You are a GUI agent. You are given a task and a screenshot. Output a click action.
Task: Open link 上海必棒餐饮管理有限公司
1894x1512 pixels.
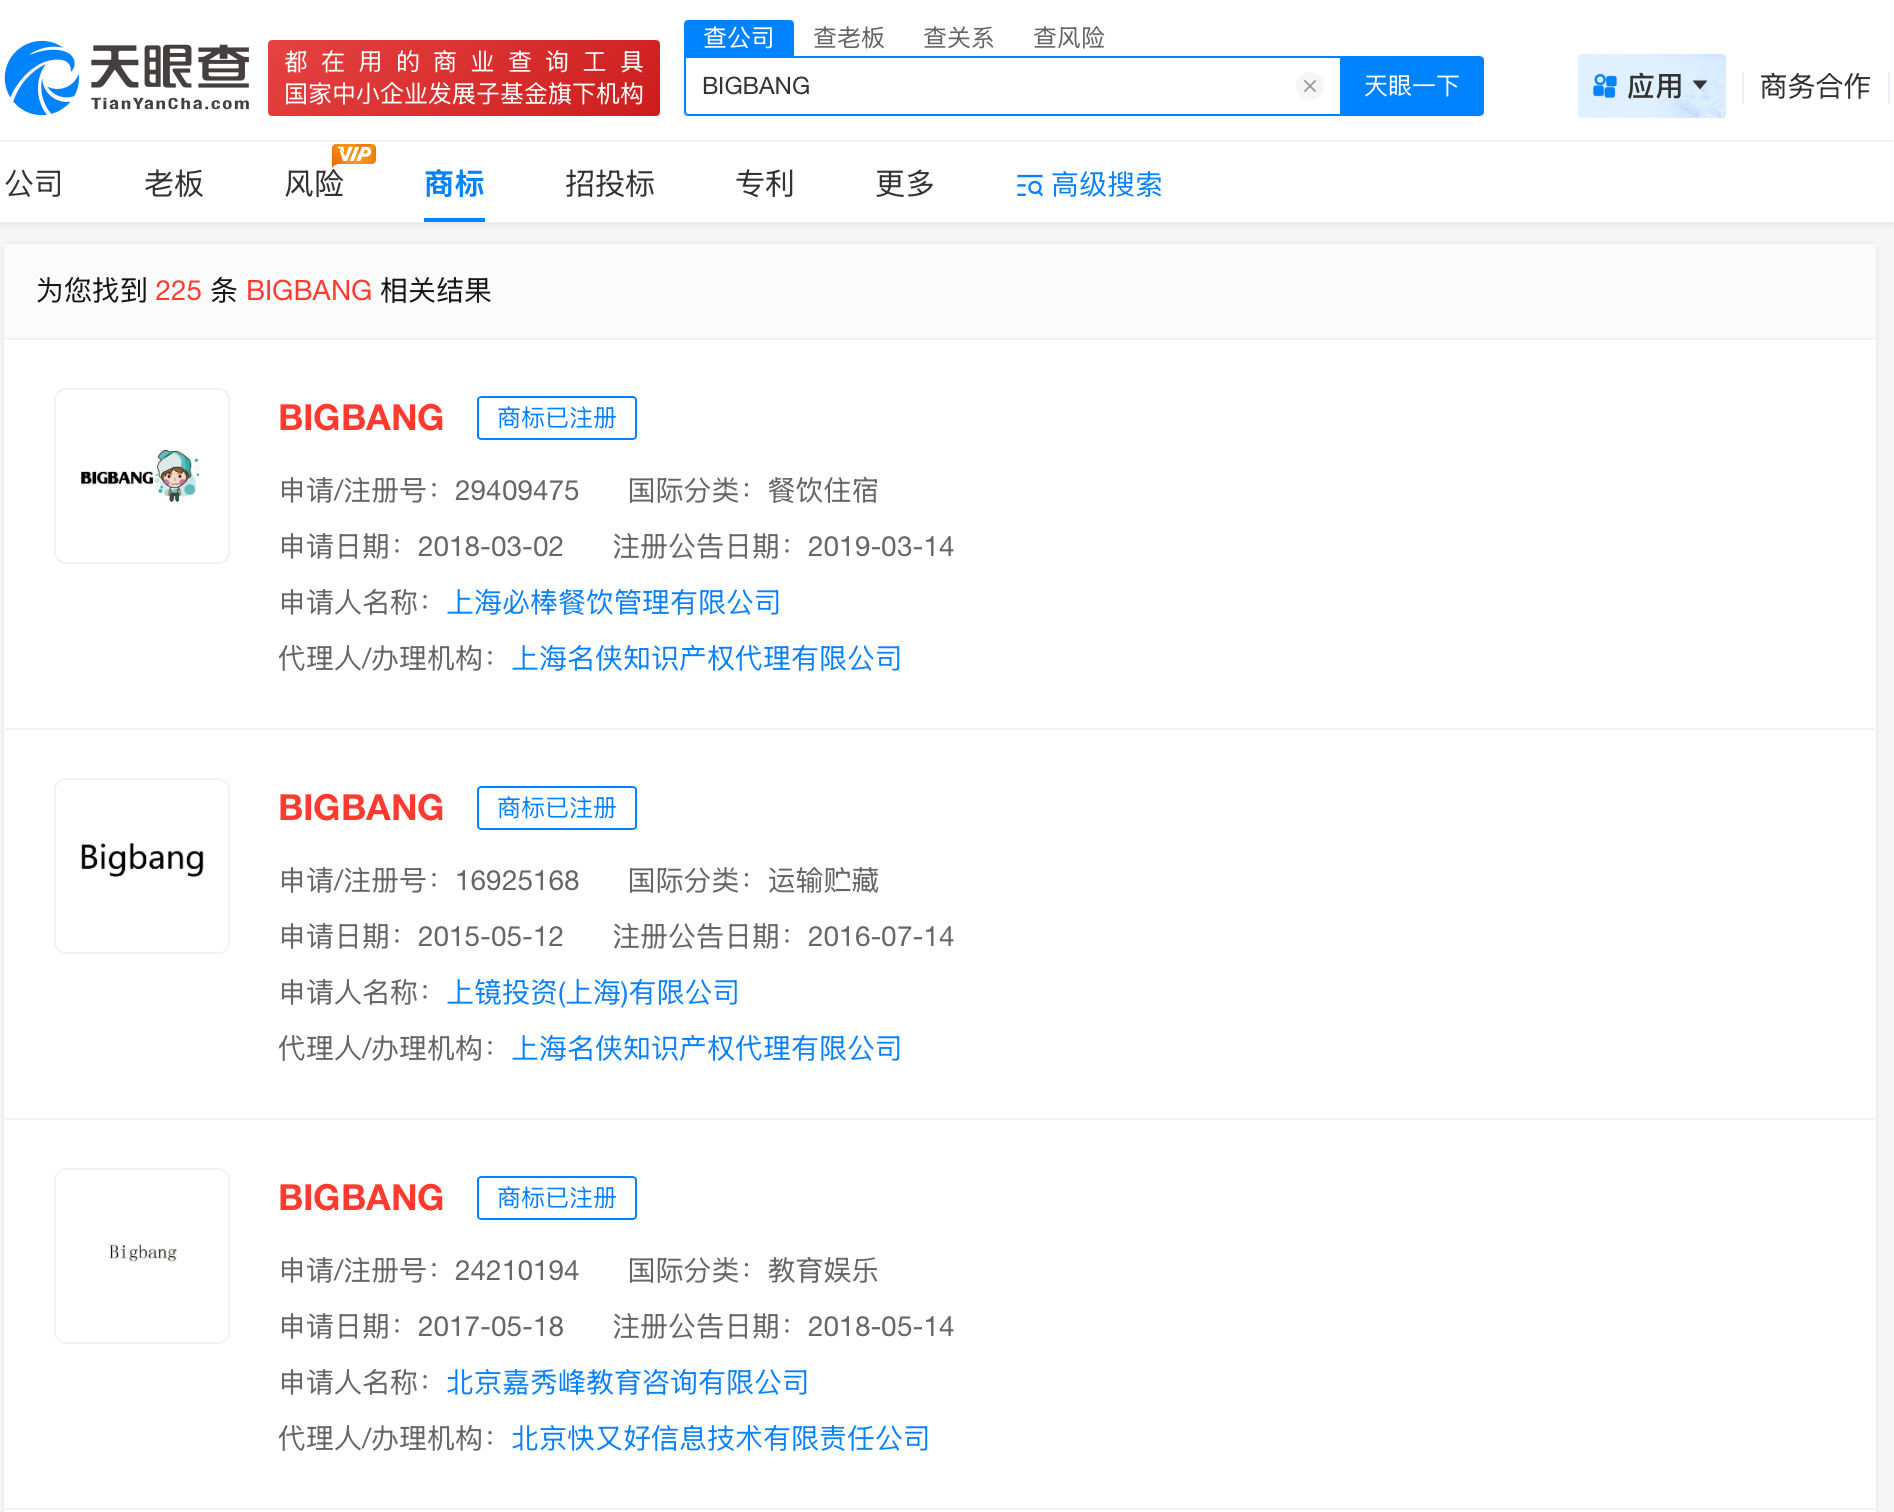613,602
